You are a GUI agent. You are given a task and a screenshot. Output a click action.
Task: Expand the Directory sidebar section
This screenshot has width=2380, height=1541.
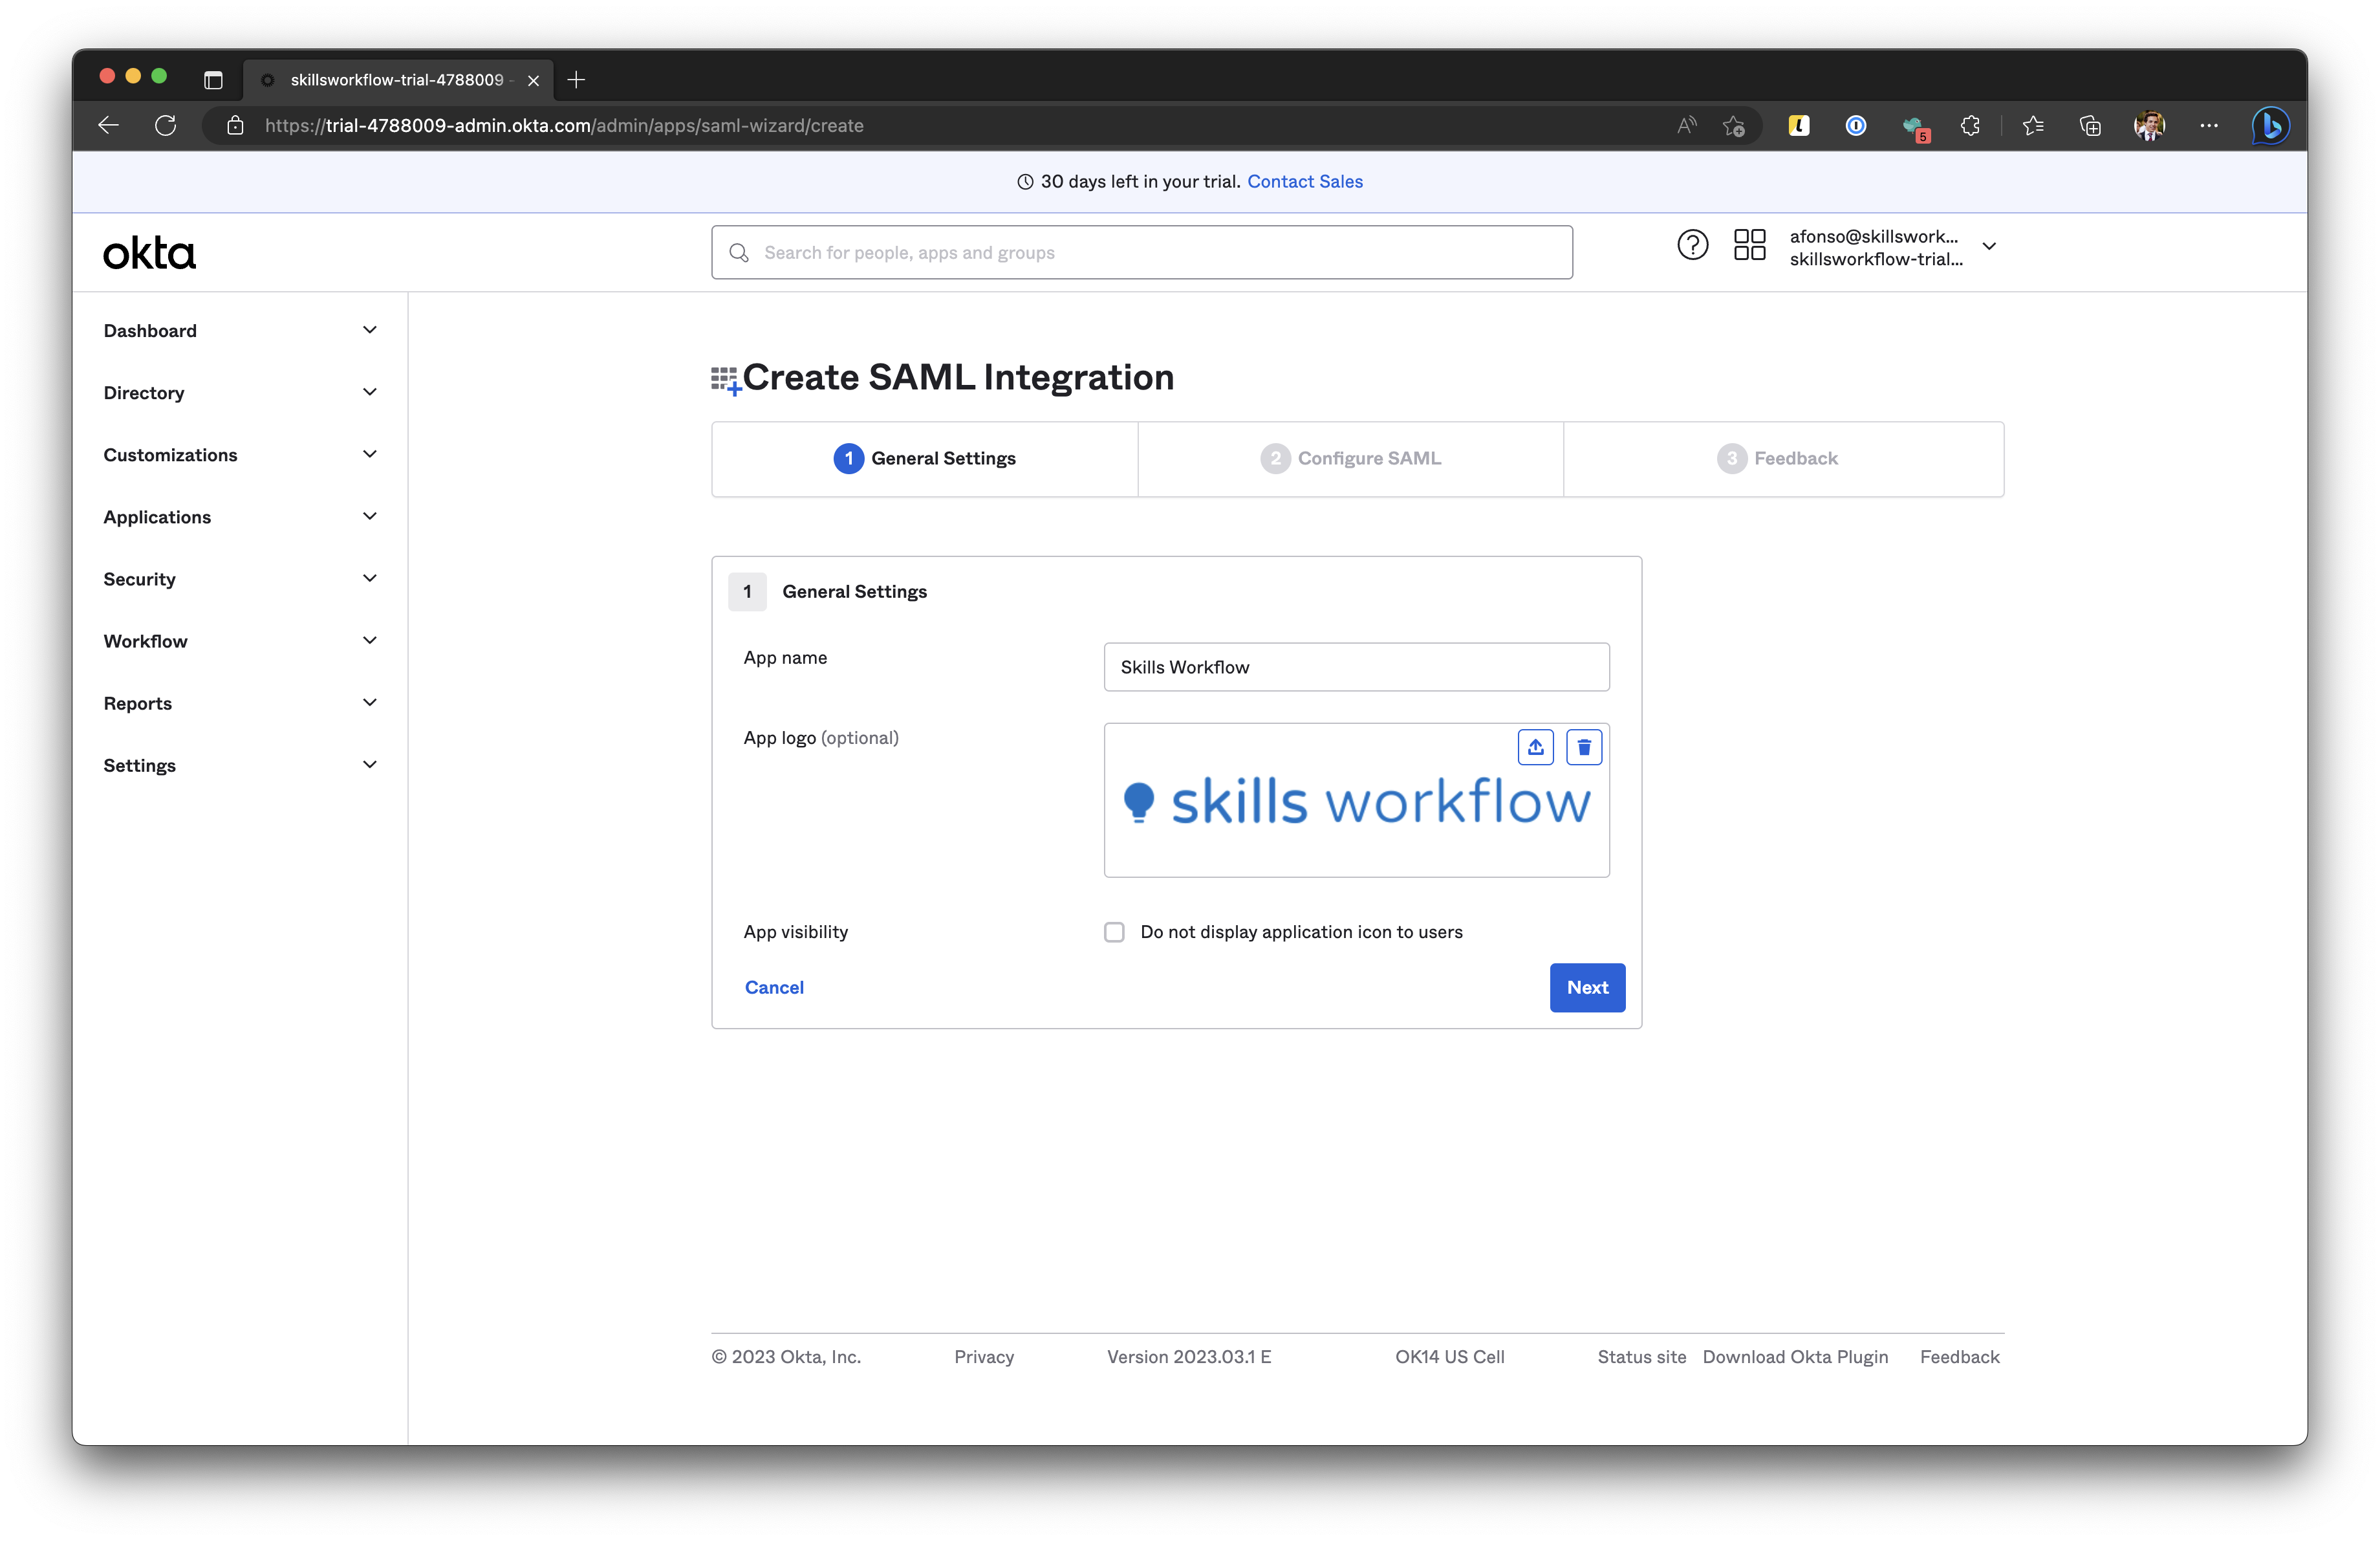240,392
